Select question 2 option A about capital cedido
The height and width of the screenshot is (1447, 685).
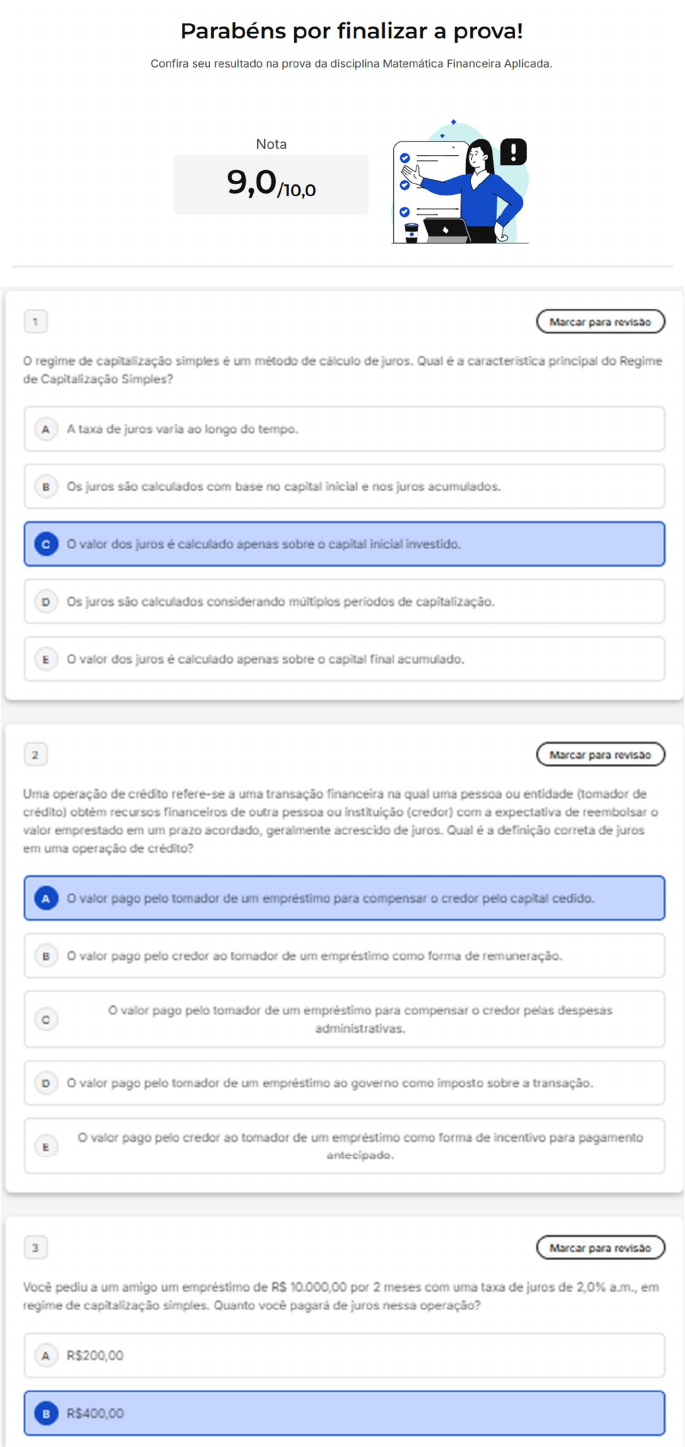pyautogui.click(x=344, y=898)
